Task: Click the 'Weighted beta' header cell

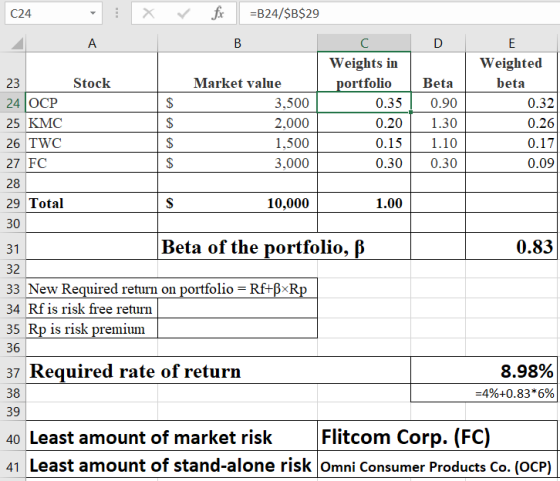Action: (511, 72)
